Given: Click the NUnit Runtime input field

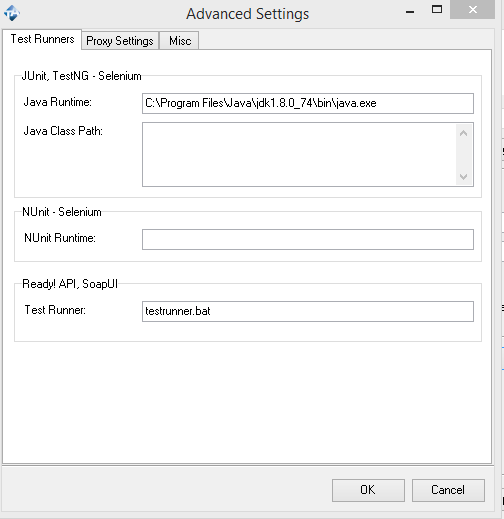Looking at the screenshot, I should (308, 239).
